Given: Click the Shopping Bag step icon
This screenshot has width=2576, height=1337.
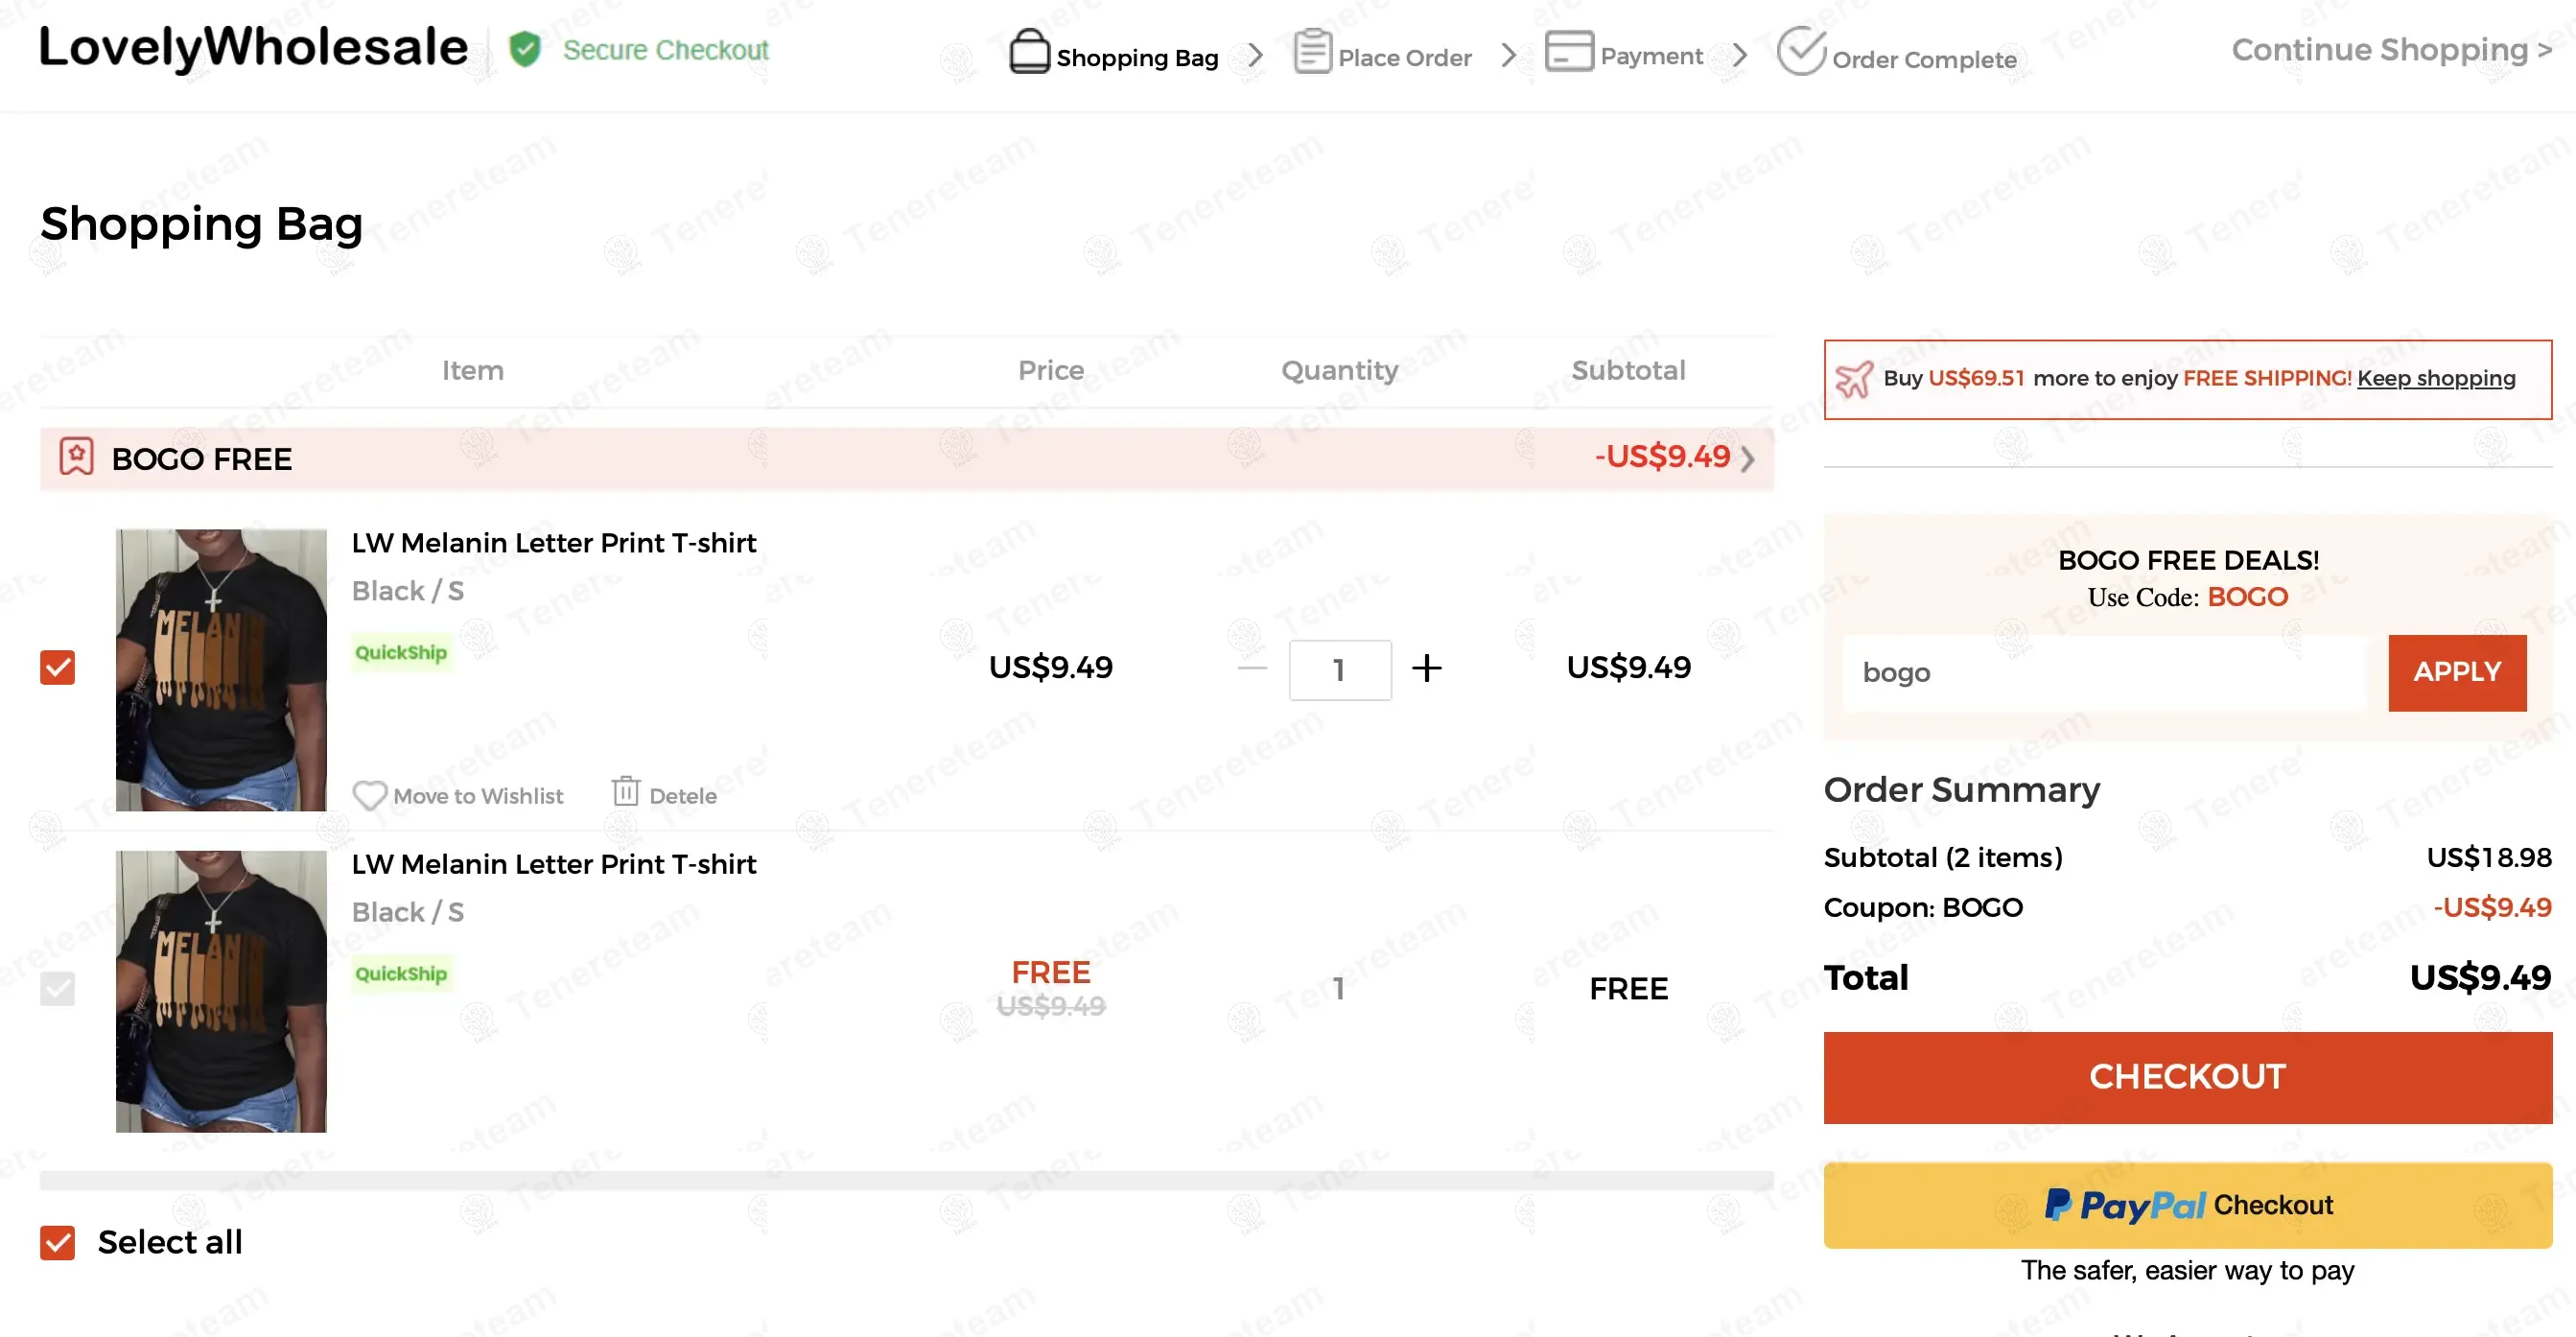Looking at the screenshot, I should pyautogui.click(x=1029, y=51).
